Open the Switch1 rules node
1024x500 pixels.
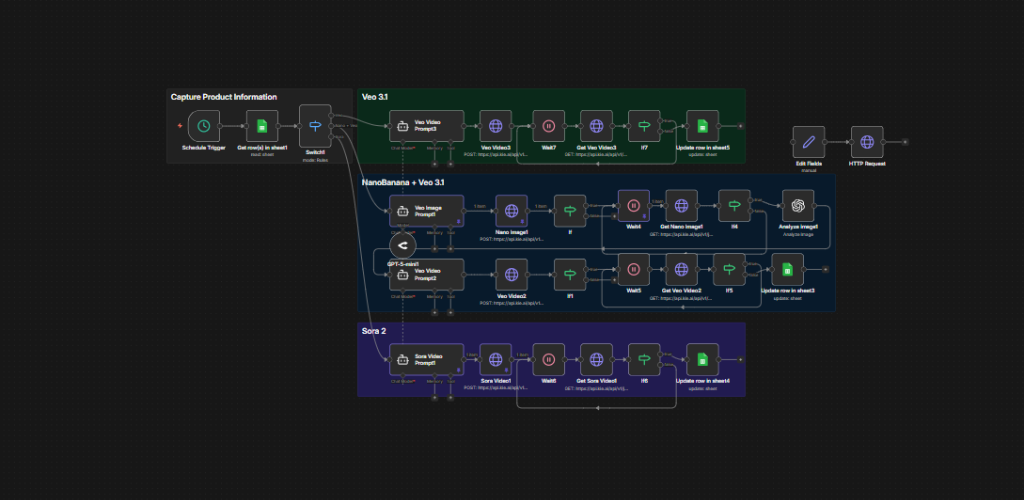(x=315, y=126)
